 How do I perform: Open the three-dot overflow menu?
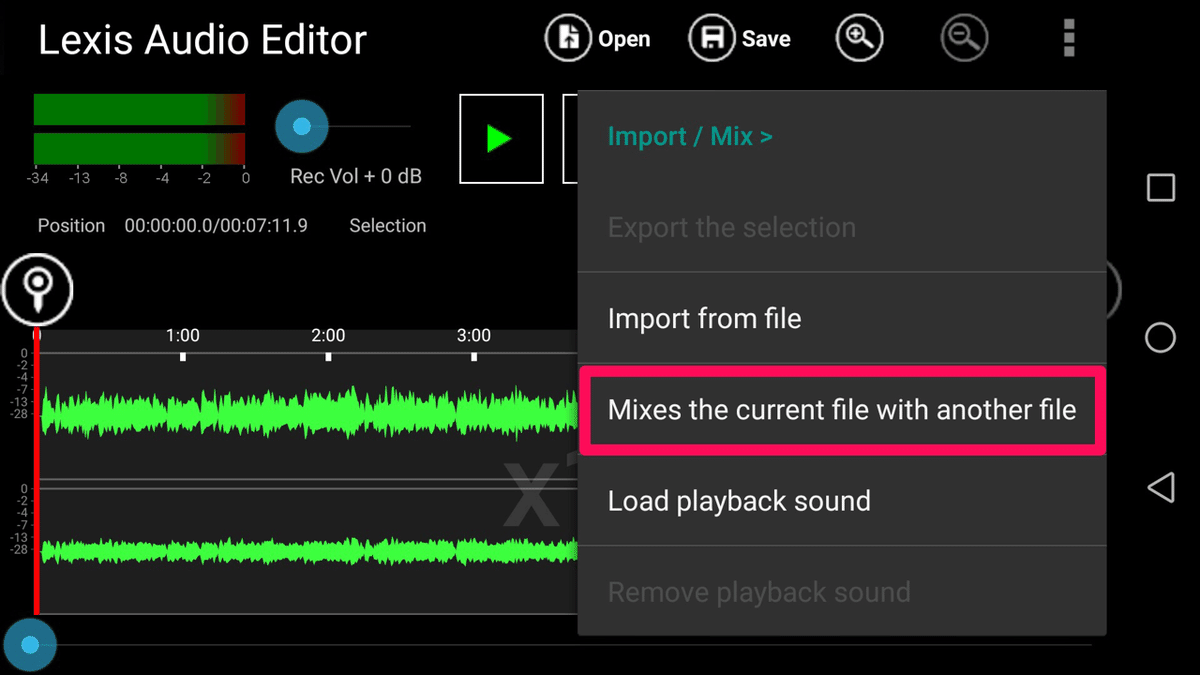pos(1069,39)
